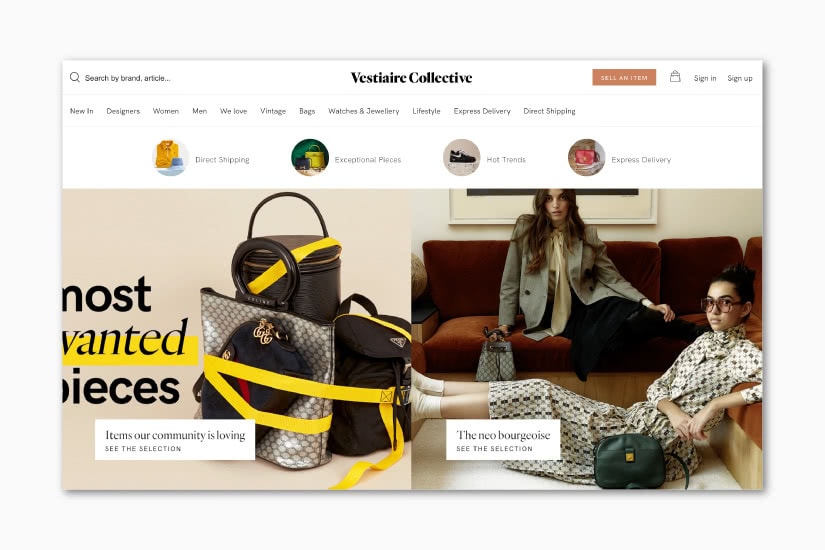
Task: Choose the Hot Trends sneaker thumbnail
Action: tap(461, 157)
